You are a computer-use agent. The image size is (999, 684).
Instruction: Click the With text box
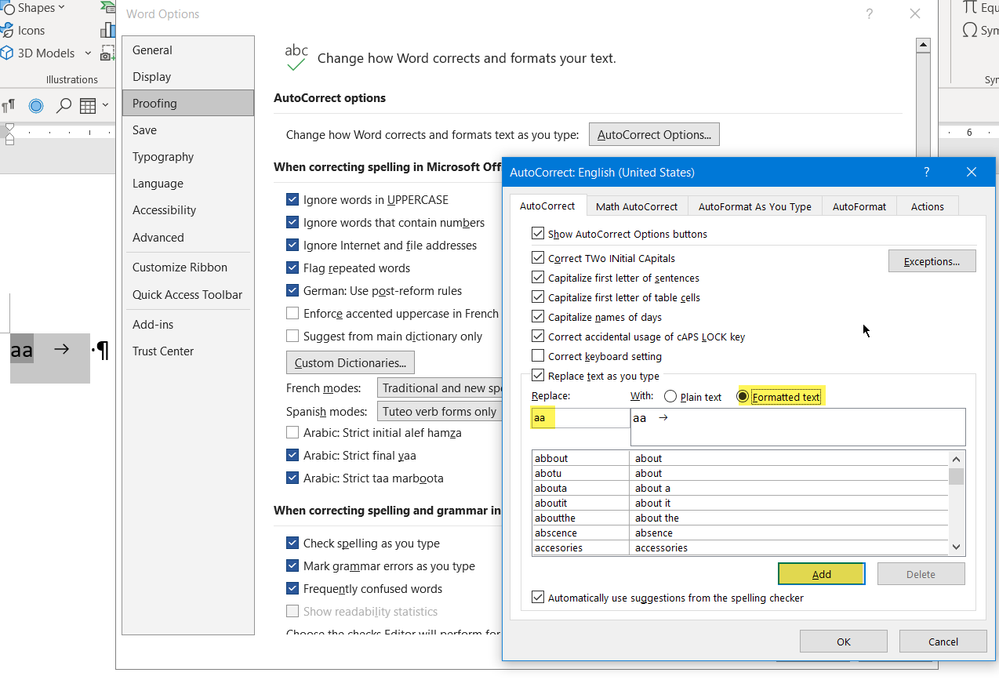click(798, 427)
